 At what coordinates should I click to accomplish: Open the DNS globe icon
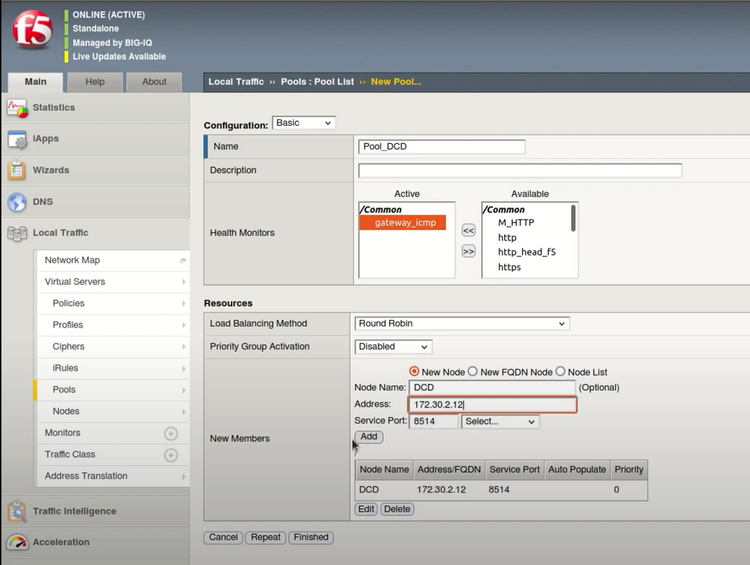[17, 202]
